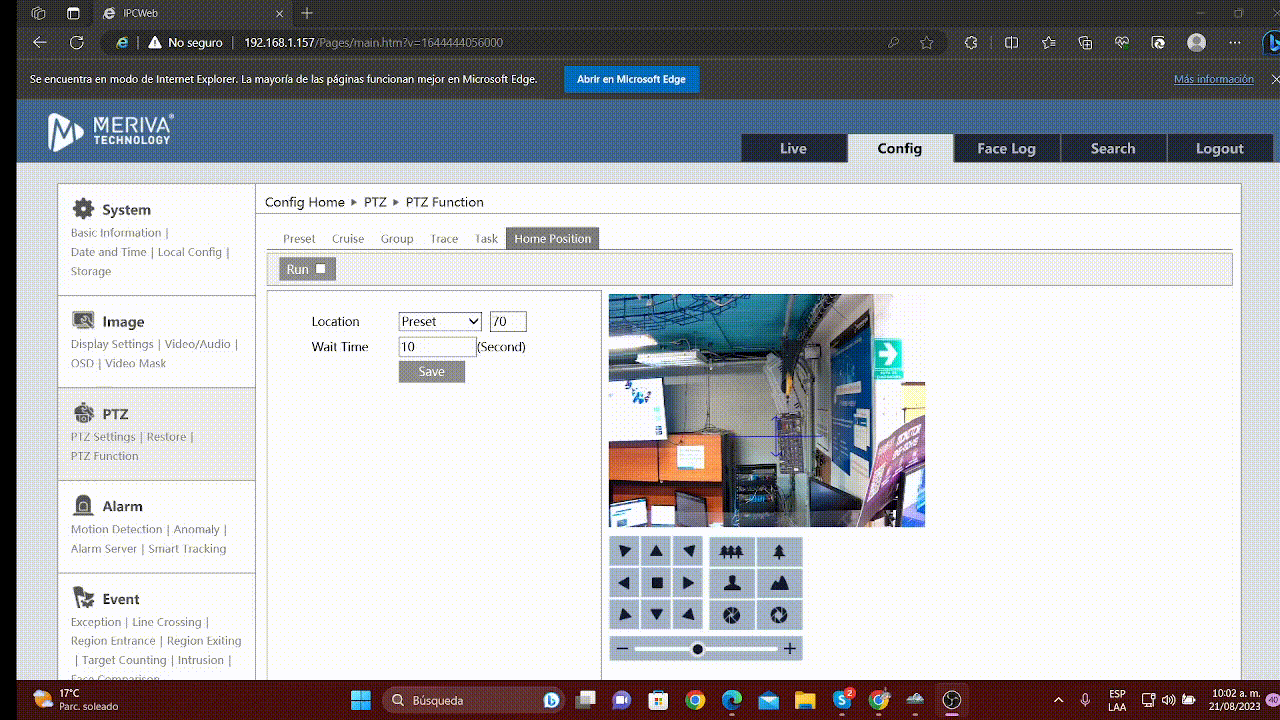Viewport: 1280px width, 720px height.
Task: Click the PTZ speed slider handle
Action: click(x=698, y=649)
